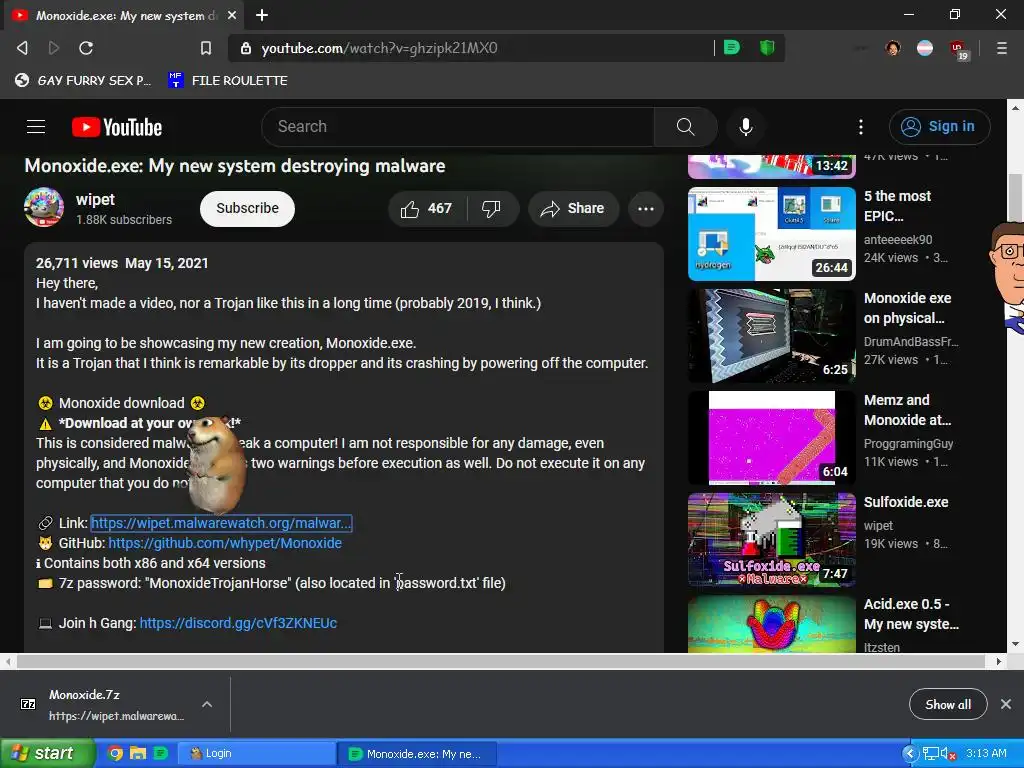Screen dimensions: 1024x768
Task: Bookmark this page with the bookmark icon
Action: [206, 48]
